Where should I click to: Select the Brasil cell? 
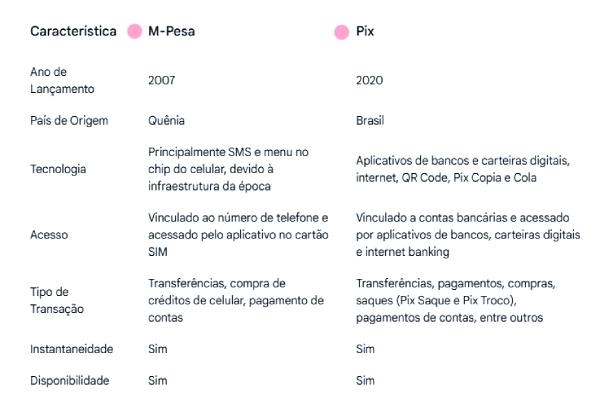click(370, 121)
